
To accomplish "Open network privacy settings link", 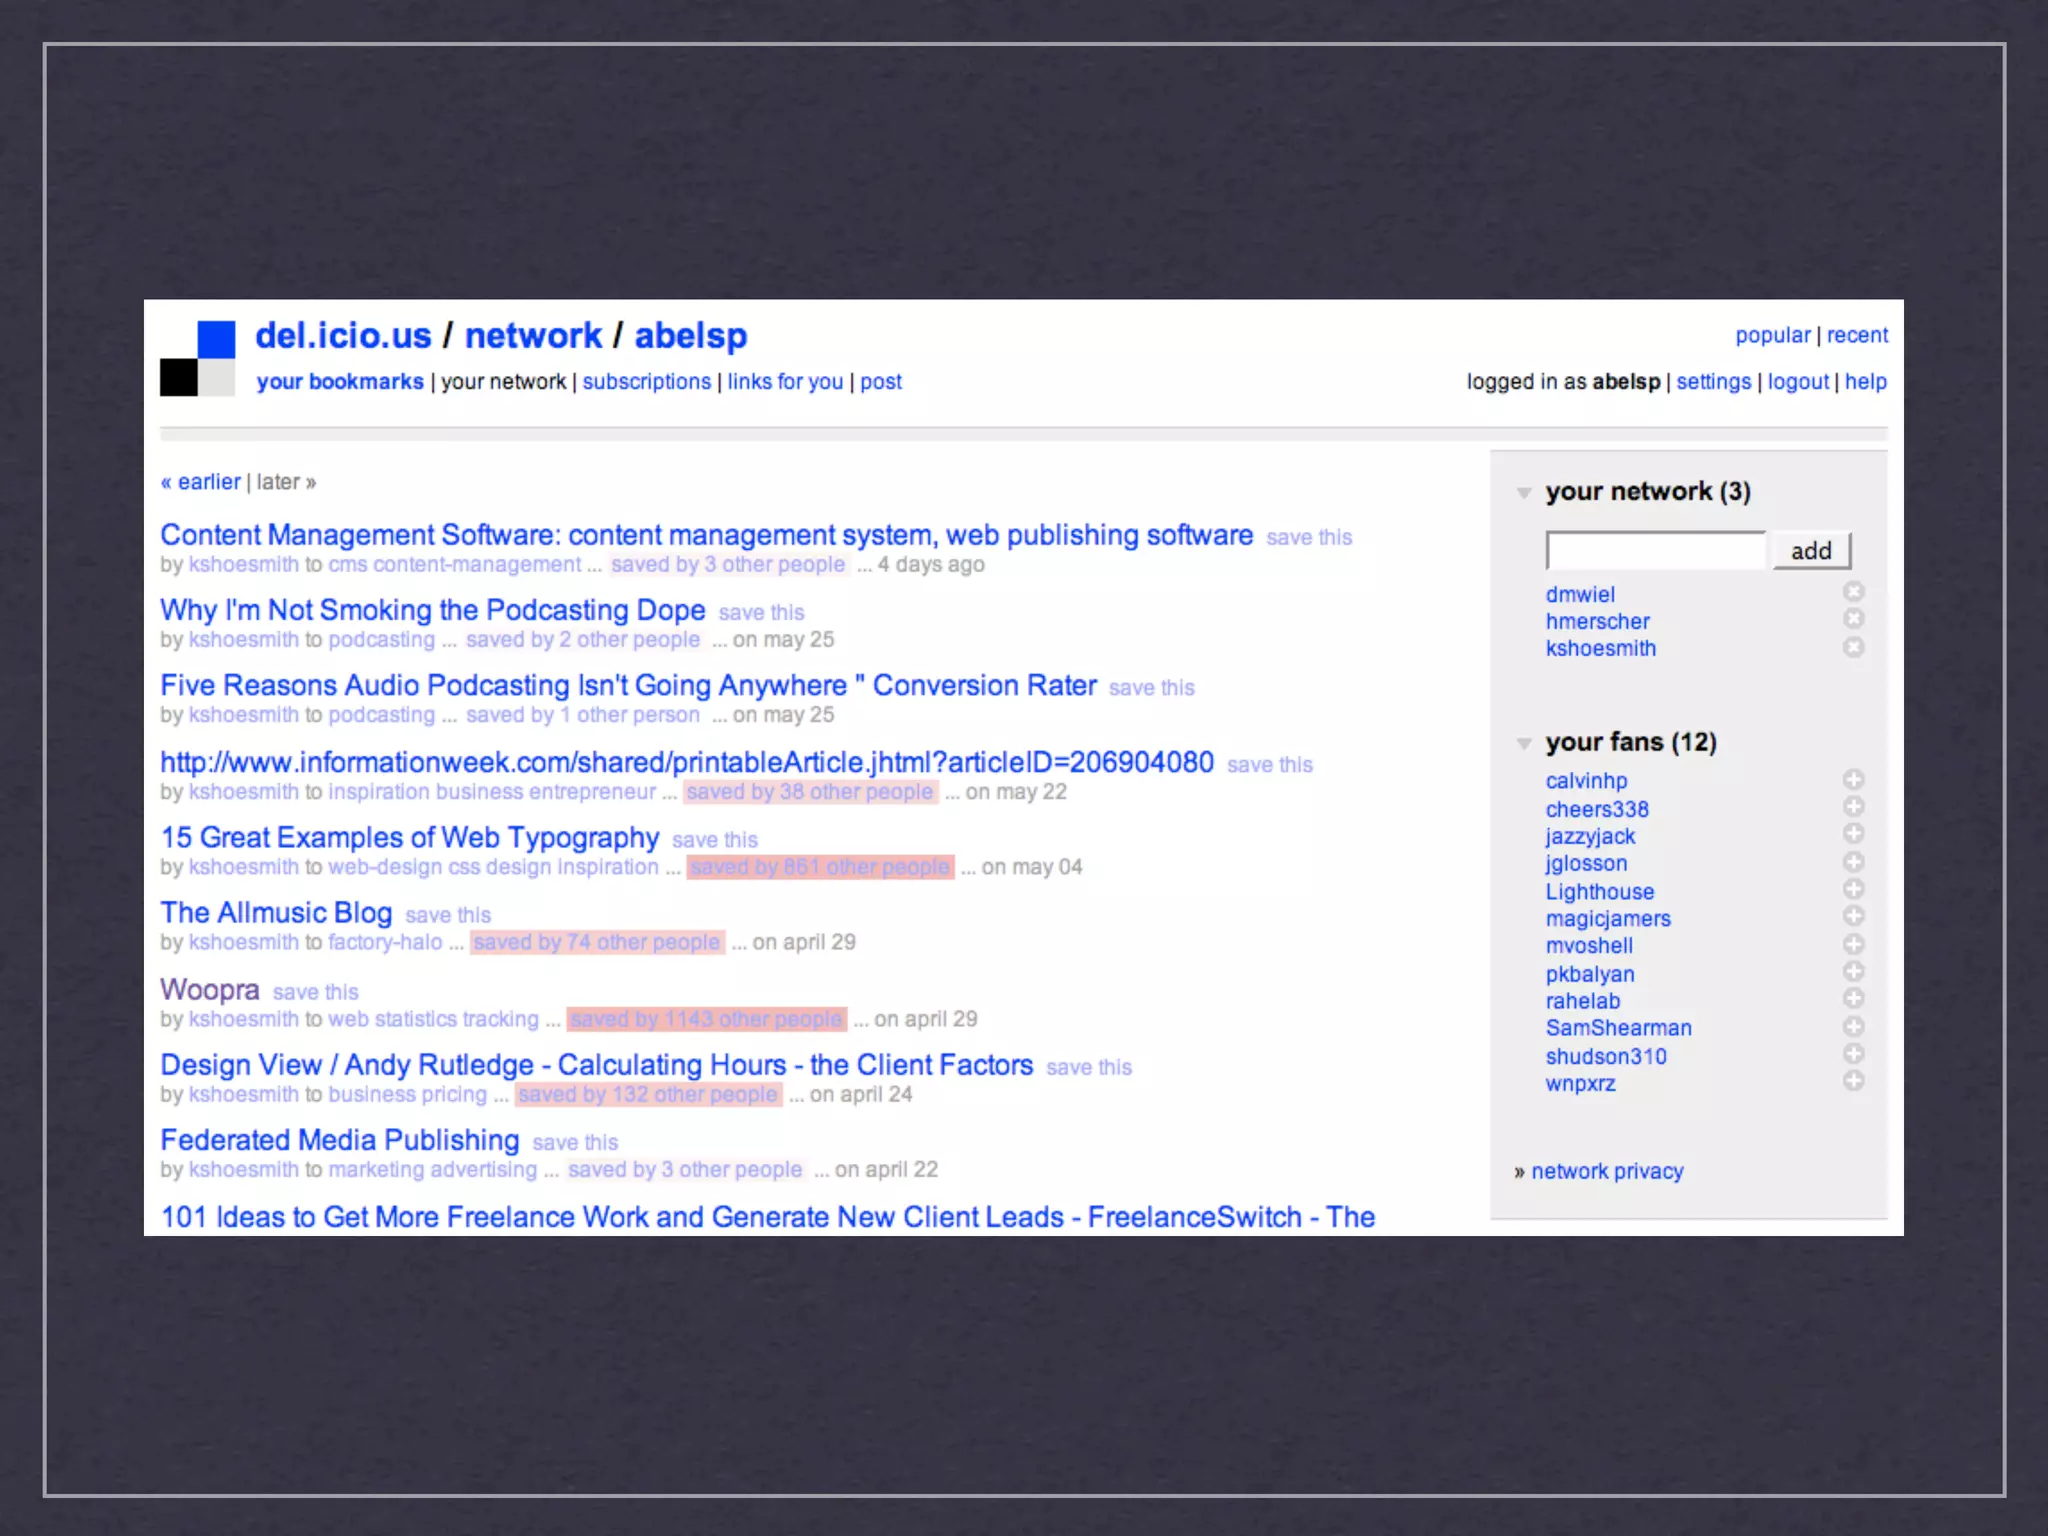I will (x=1607, y=1171).
